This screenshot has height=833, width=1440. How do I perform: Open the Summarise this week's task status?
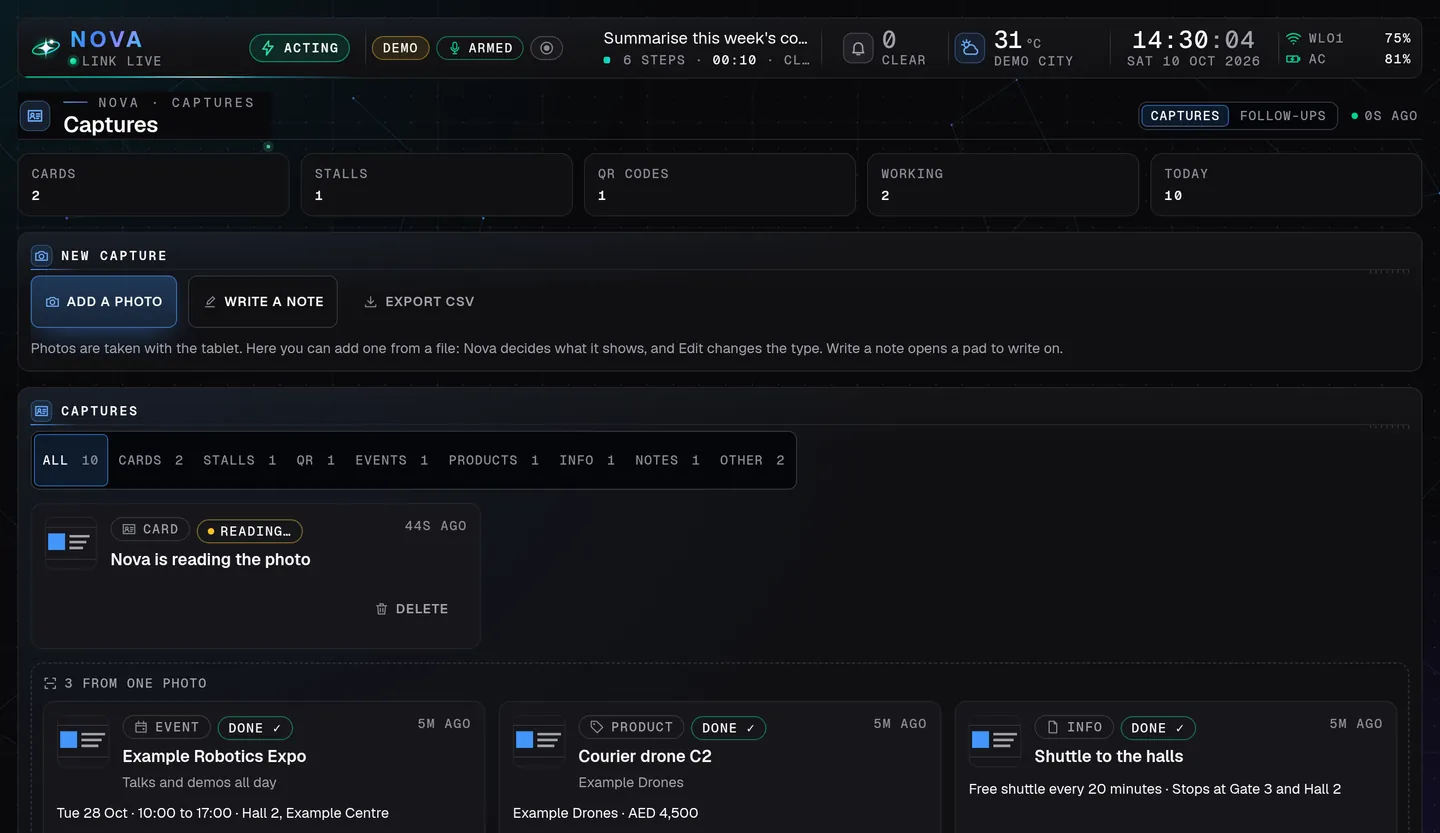[x=706, y=48]
